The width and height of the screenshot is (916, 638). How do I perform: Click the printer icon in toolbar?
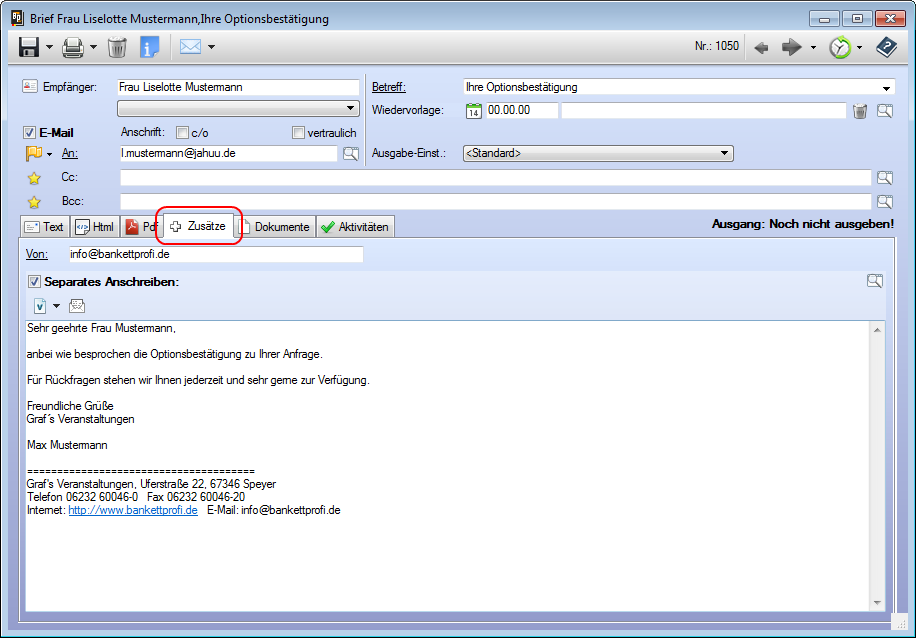pos(72,47)
